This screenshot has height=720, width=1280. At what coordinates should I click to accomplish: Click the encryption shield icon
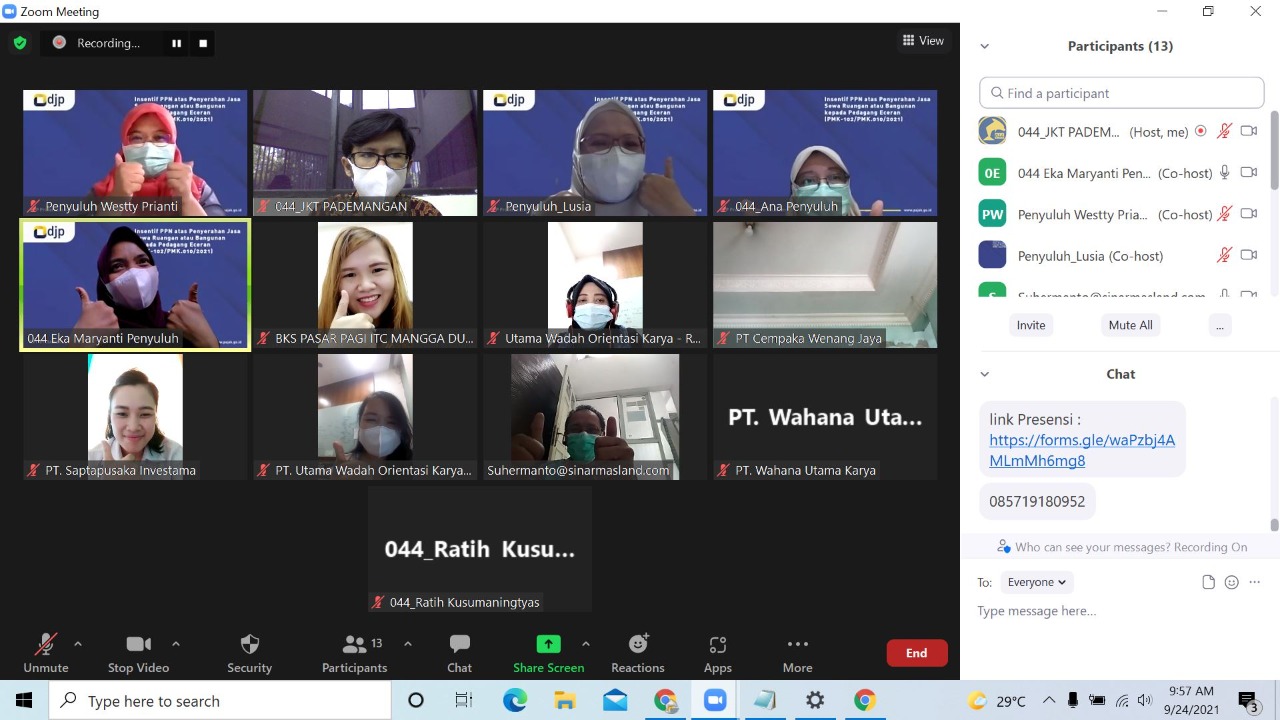click(x=20, y=43)
